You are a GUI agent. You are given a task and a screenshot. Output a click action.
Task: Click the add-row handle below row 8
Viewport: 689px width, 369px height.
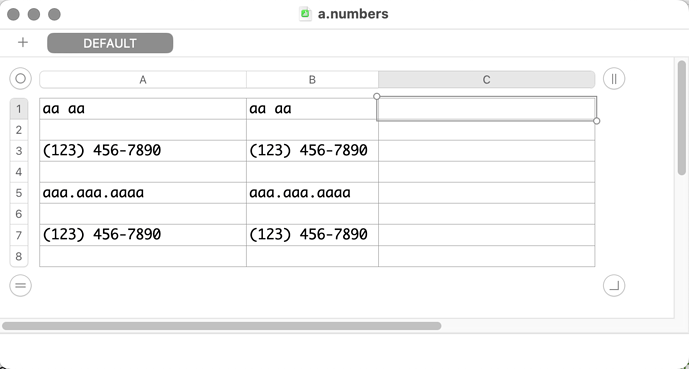coord(20,286)
